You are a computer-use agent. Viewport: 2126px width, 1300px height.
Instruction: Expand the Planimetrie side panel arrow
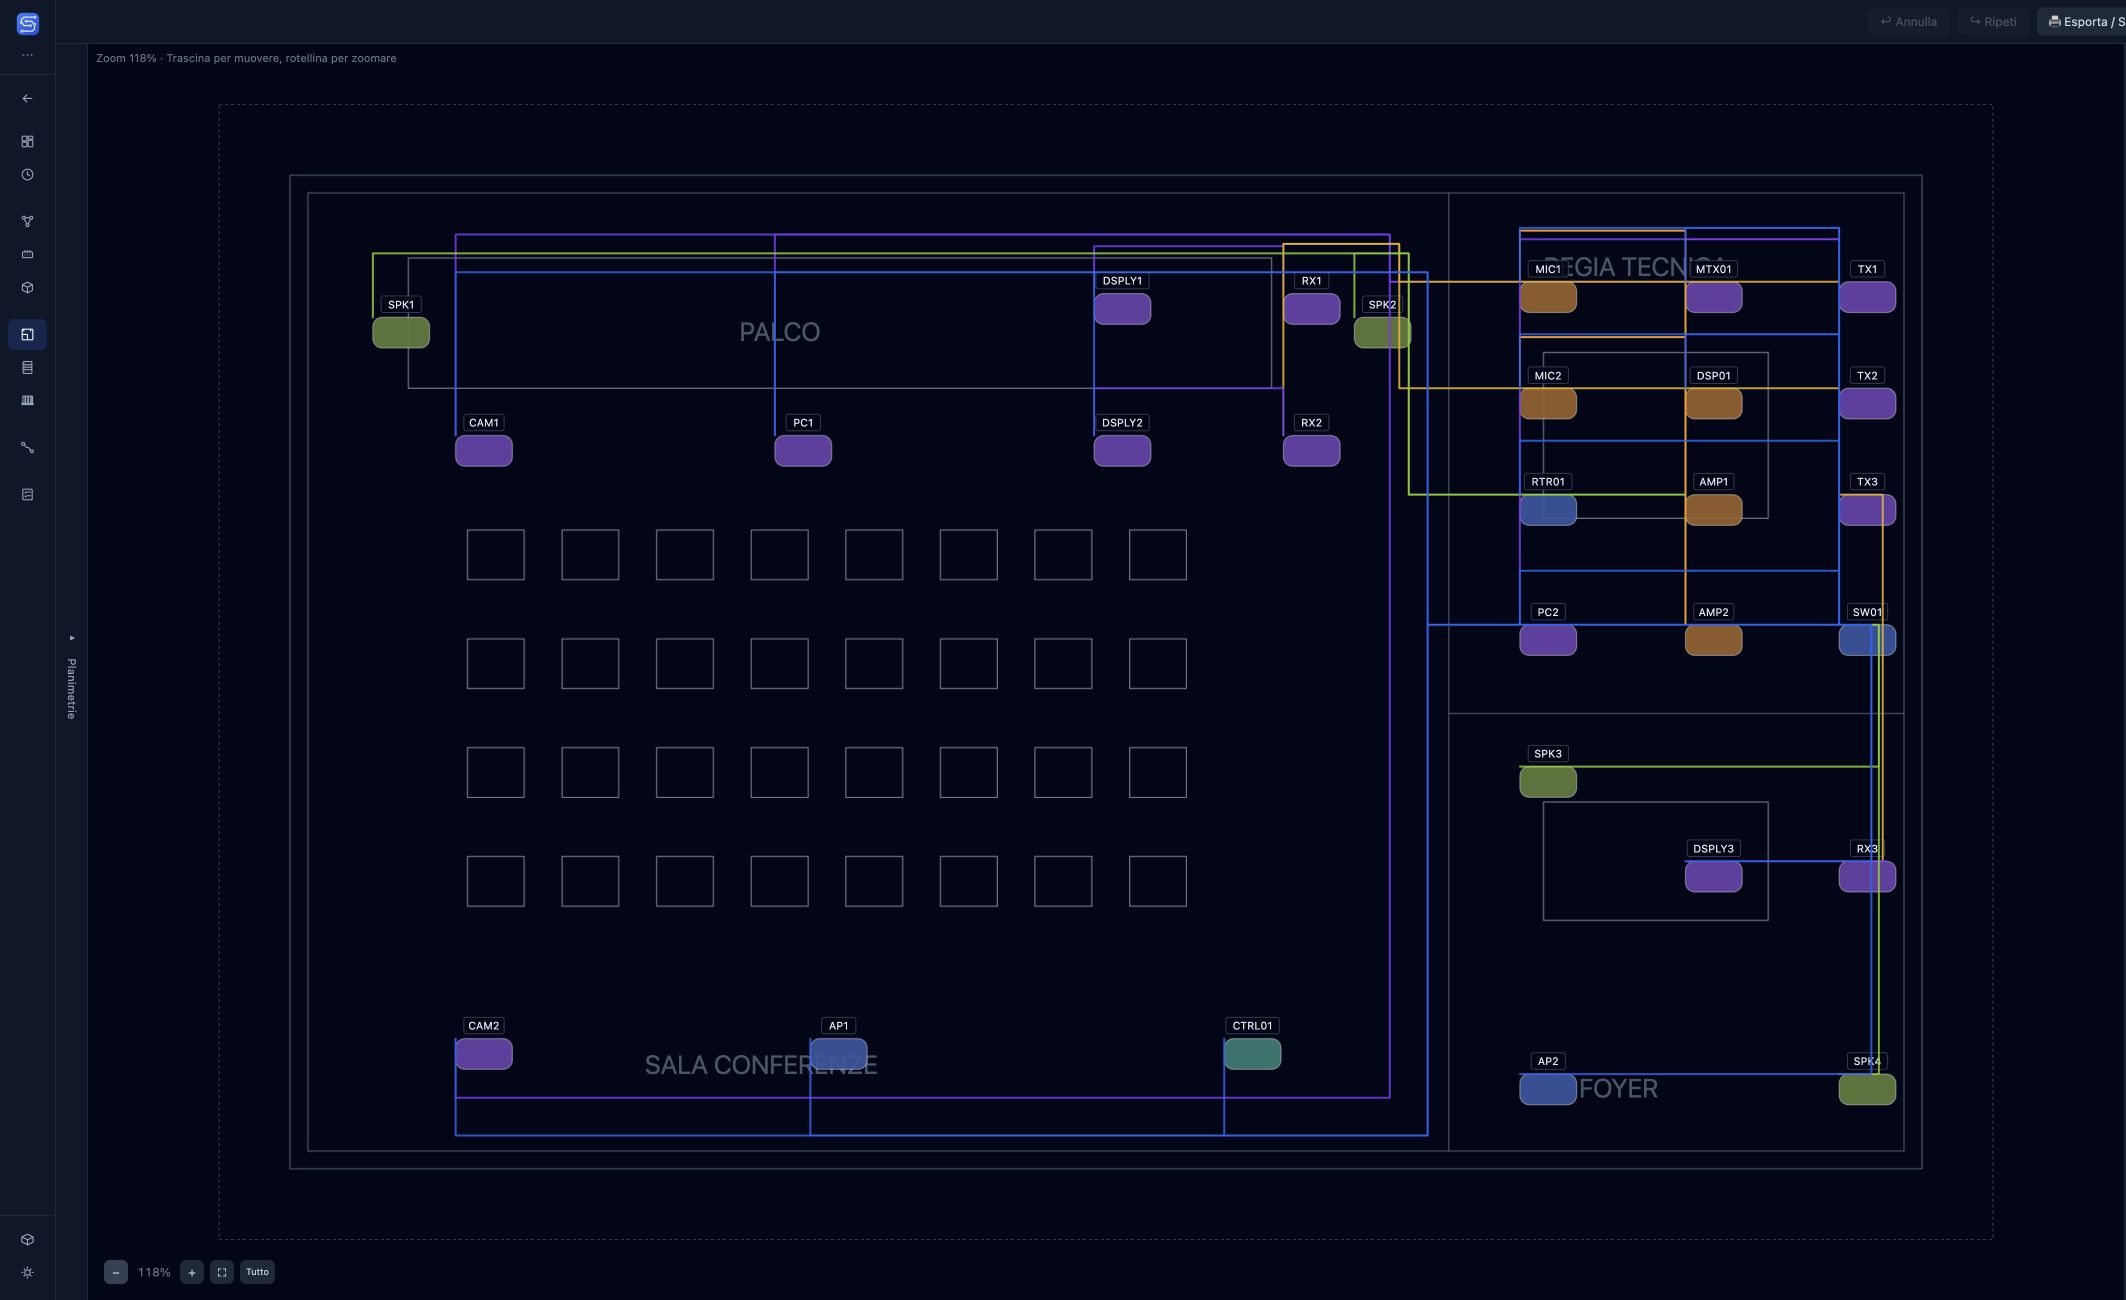click(71, 637)
